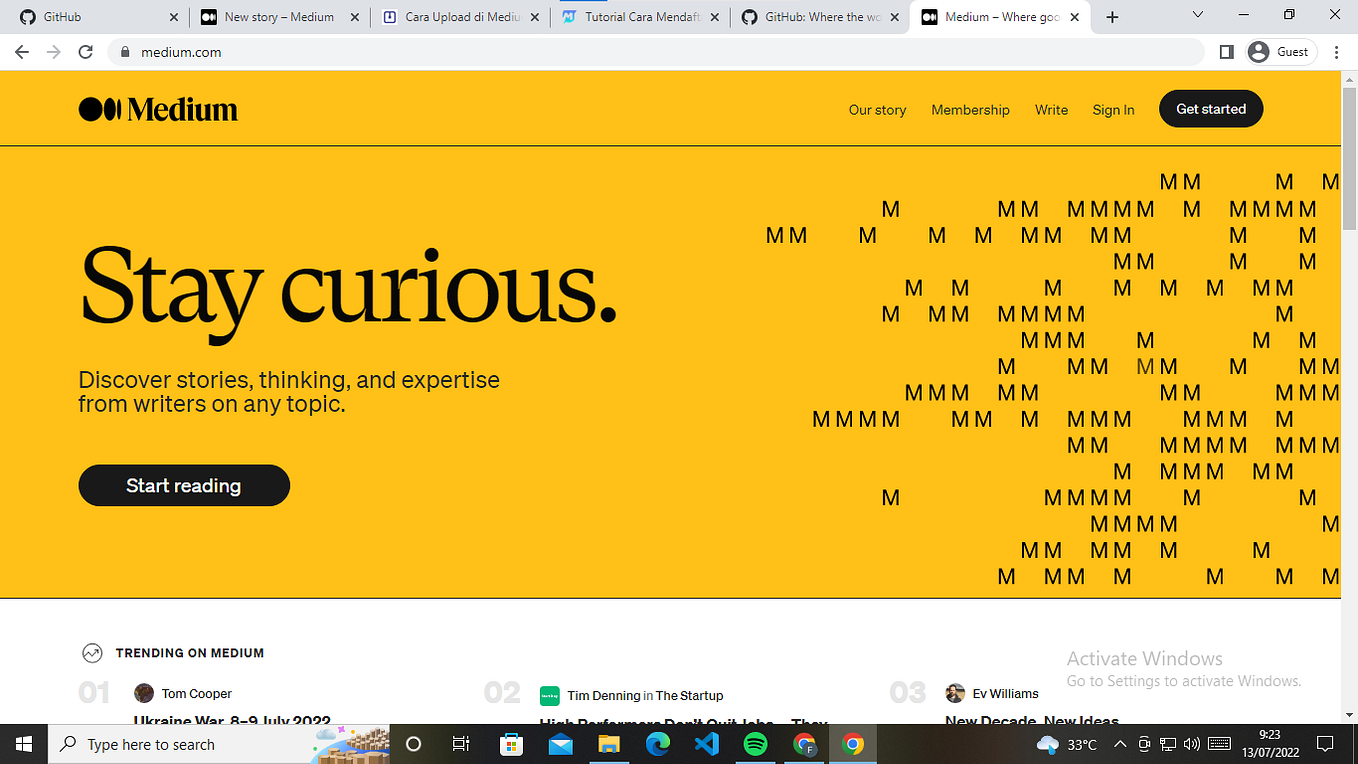The width and height of the screenshot is (1358, 764).
Task: Open the notification center icon
Action: point(1325,744)
